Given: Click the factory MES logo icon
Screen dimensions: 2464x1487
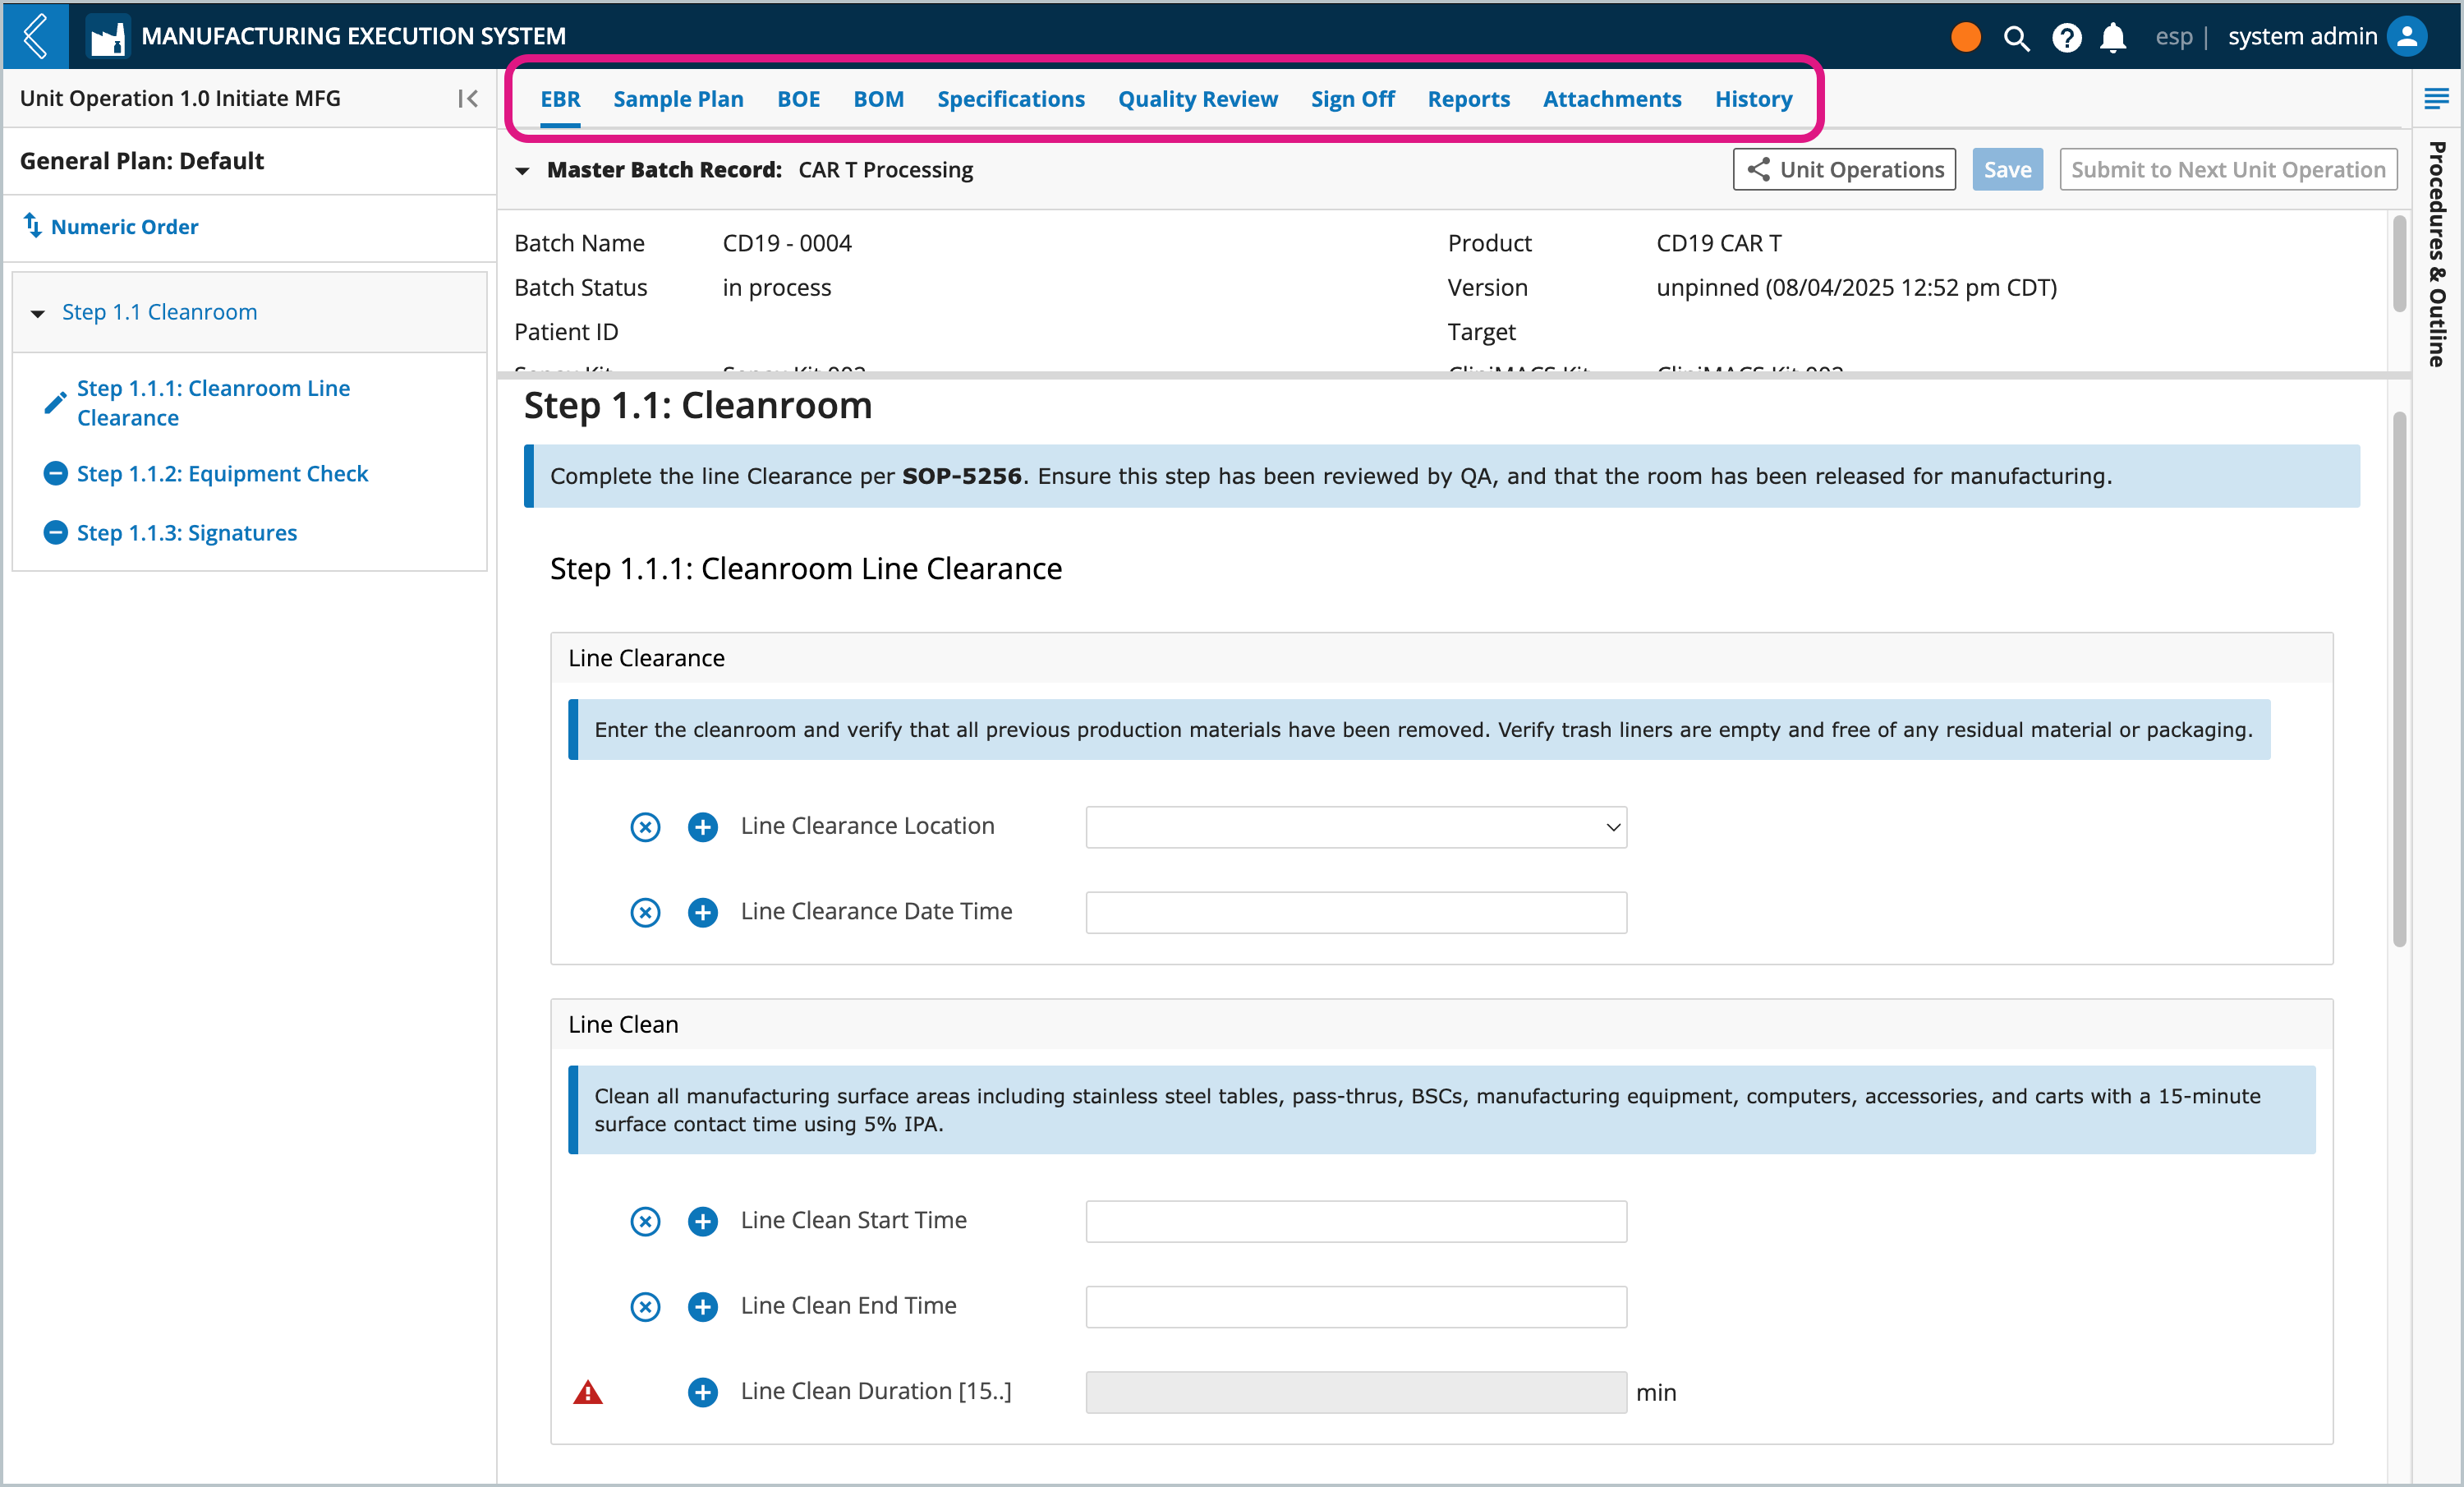Looking at the screenshot, I should pos(107,37).
